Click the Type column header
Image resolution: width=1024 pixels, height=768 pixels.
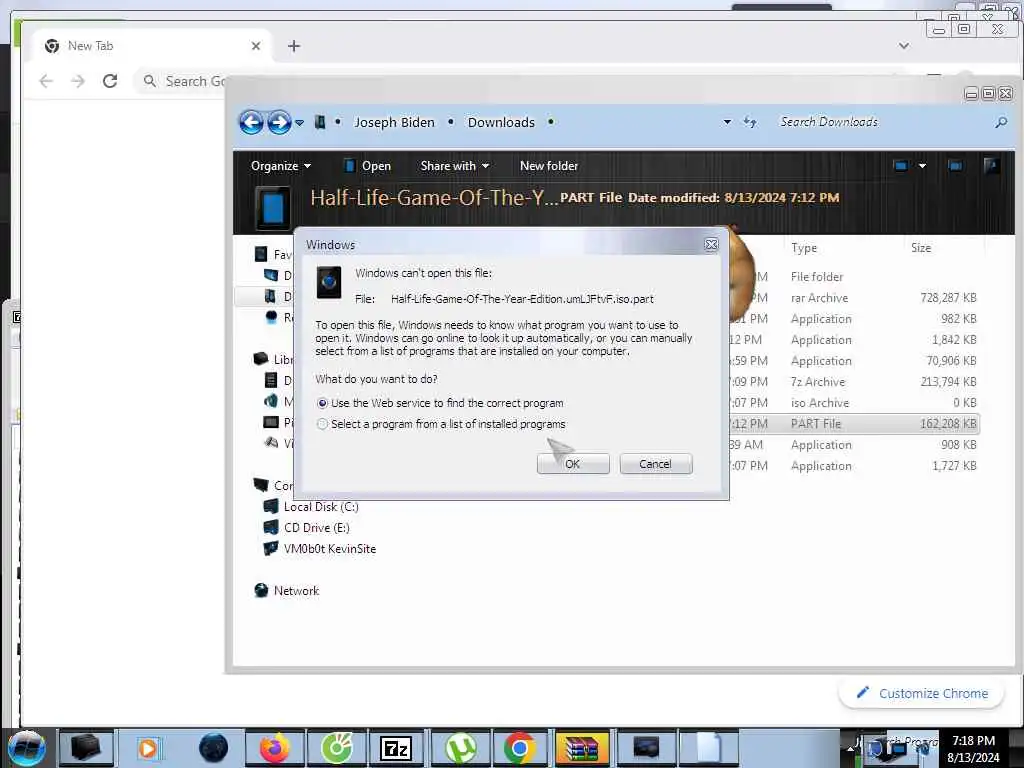coord(804,248)
